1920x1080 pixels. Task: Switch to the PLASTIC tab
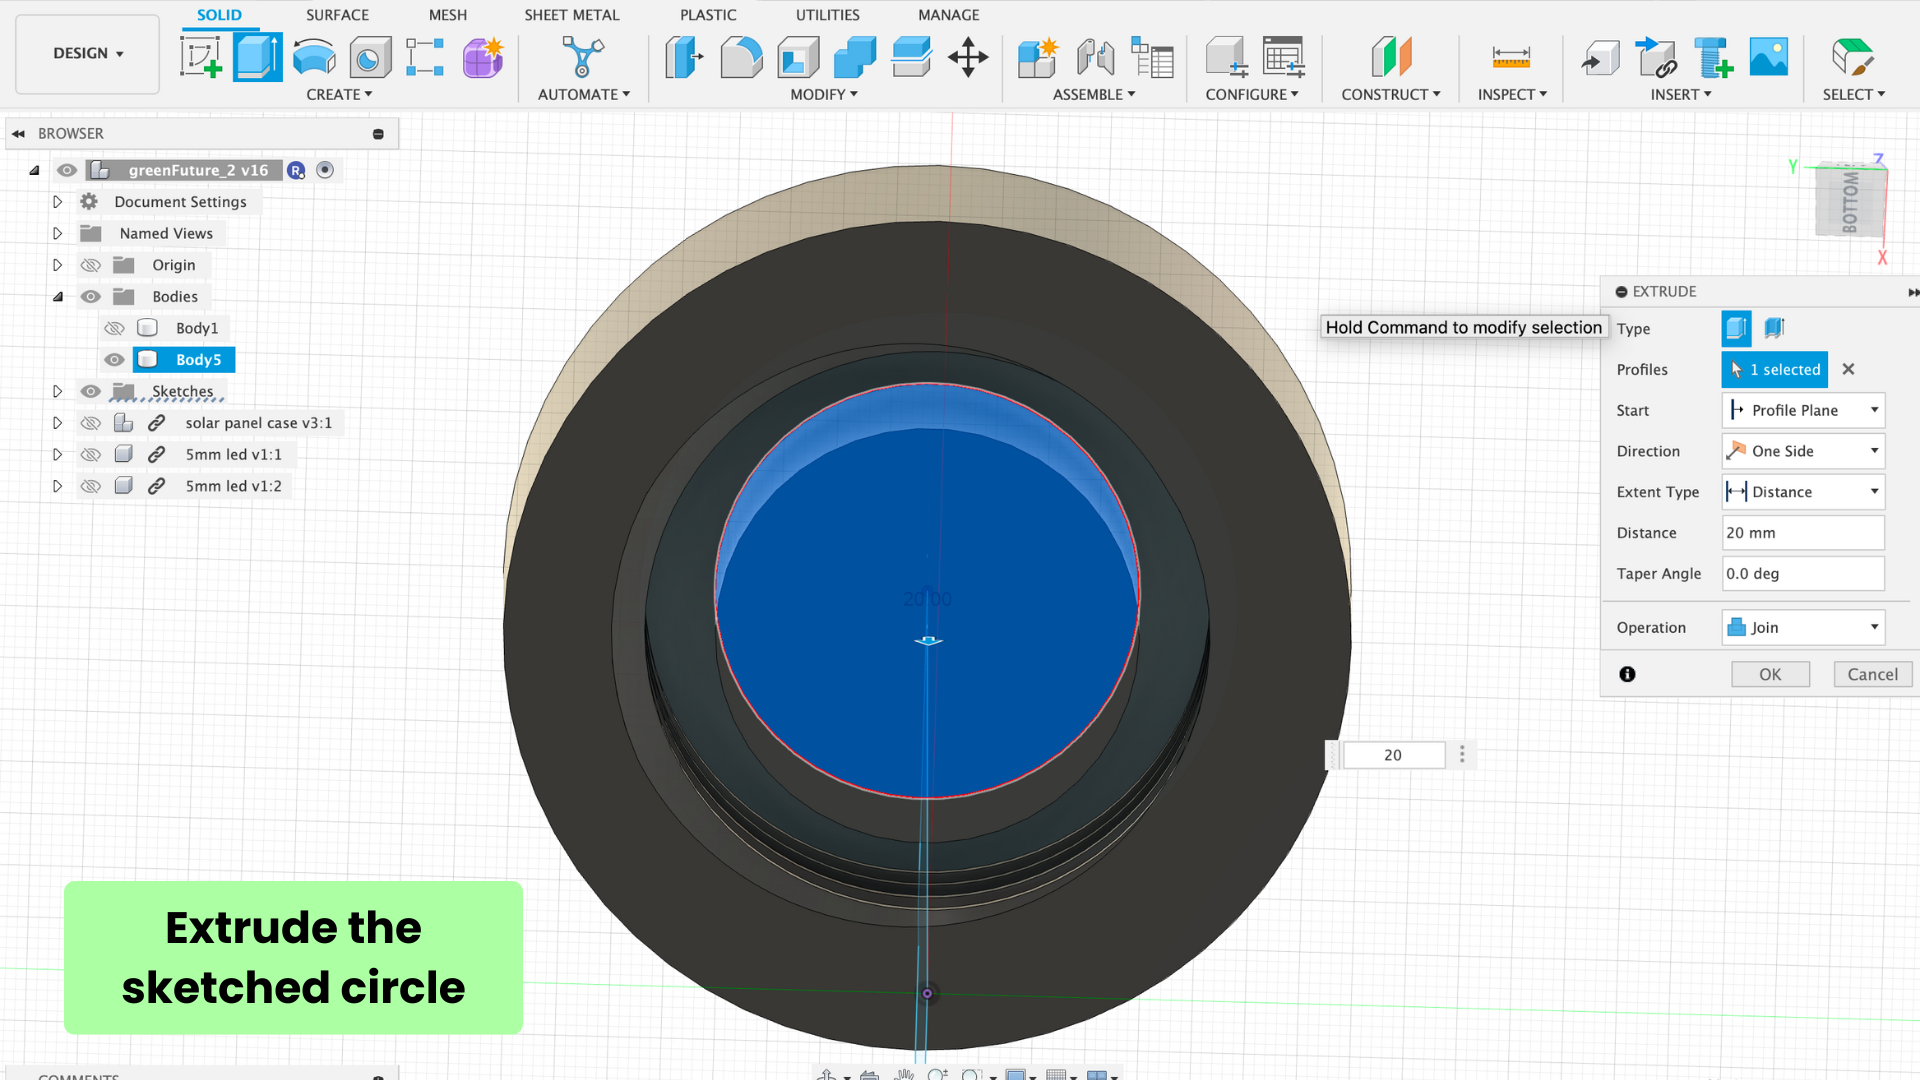tap(708, 15)
